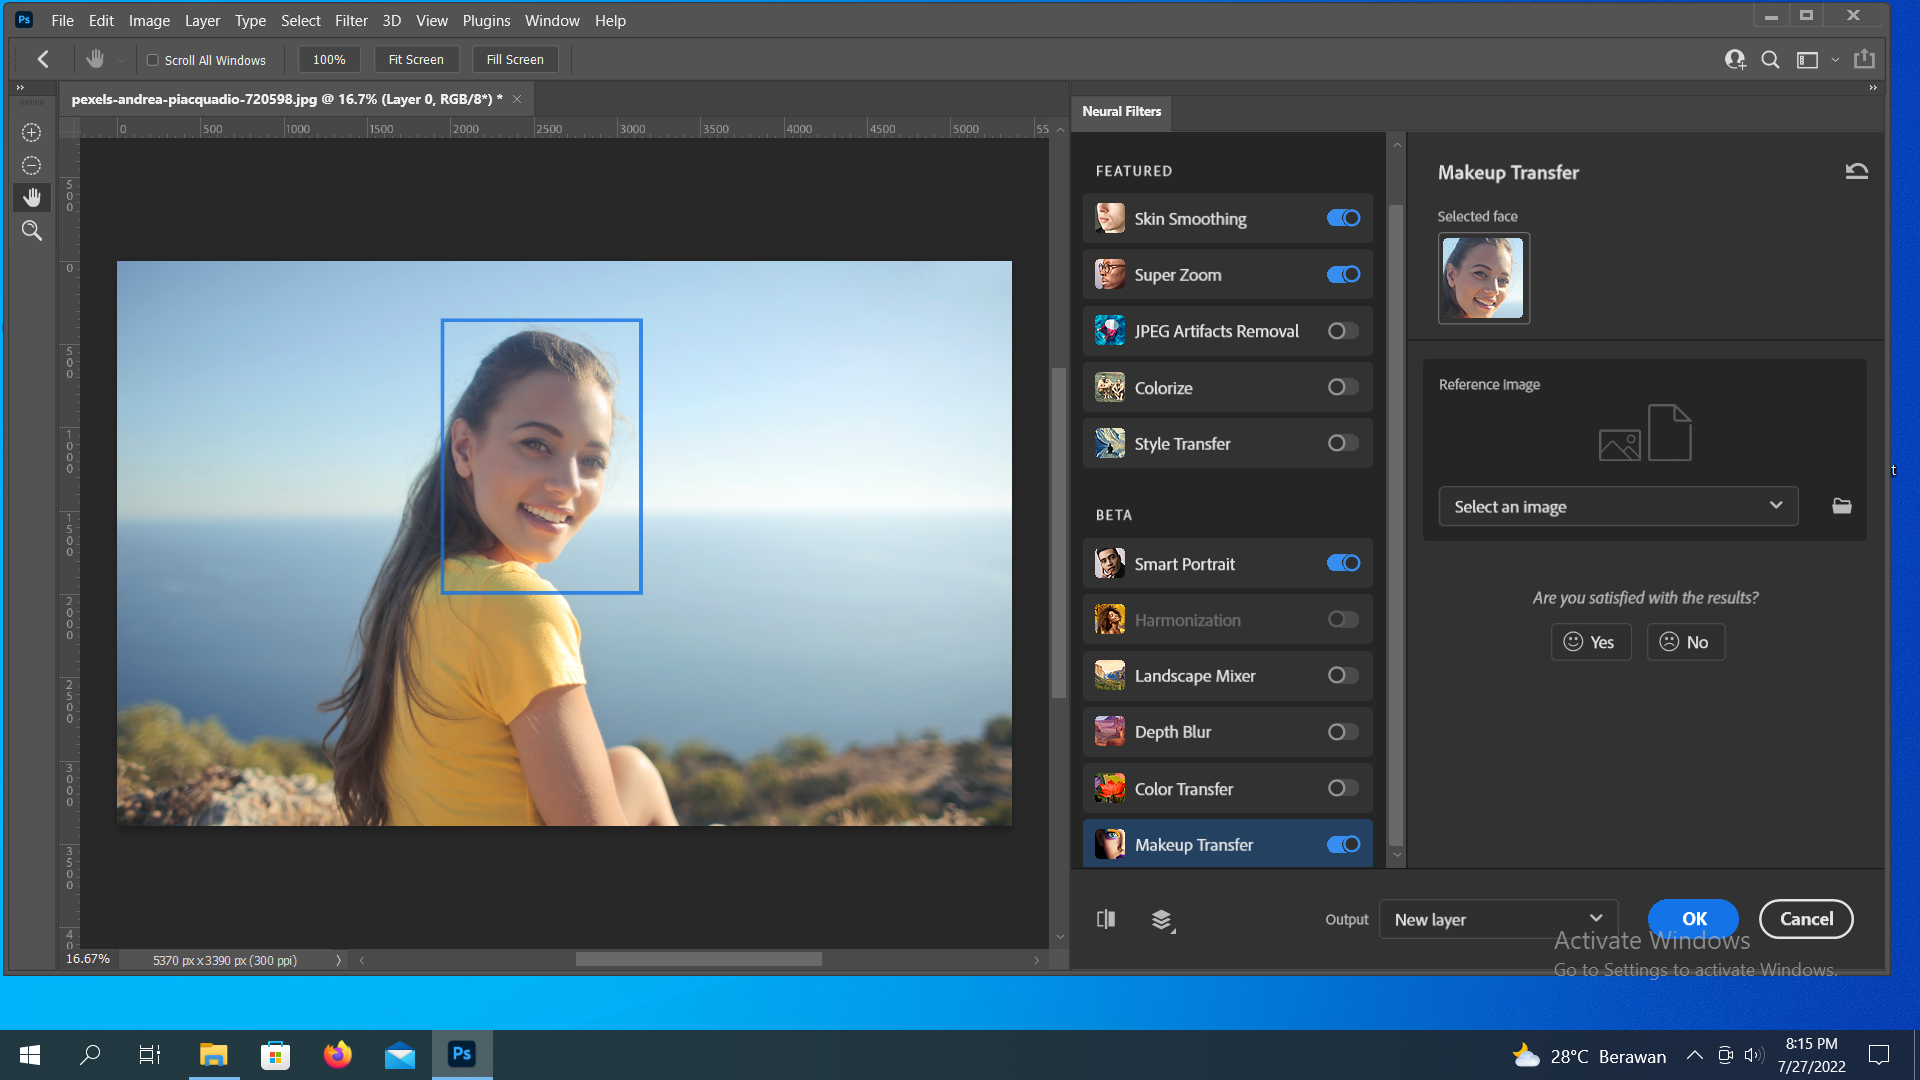Browse for reference image folder icon

pyautogui.click(x=1842, y=506)
